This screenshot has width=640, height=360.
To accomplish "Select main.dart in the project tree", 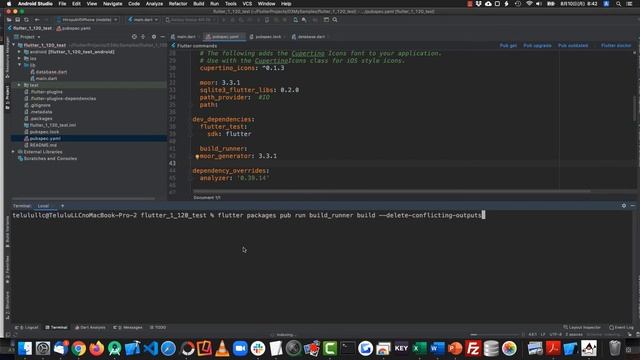I will (46, 78).
